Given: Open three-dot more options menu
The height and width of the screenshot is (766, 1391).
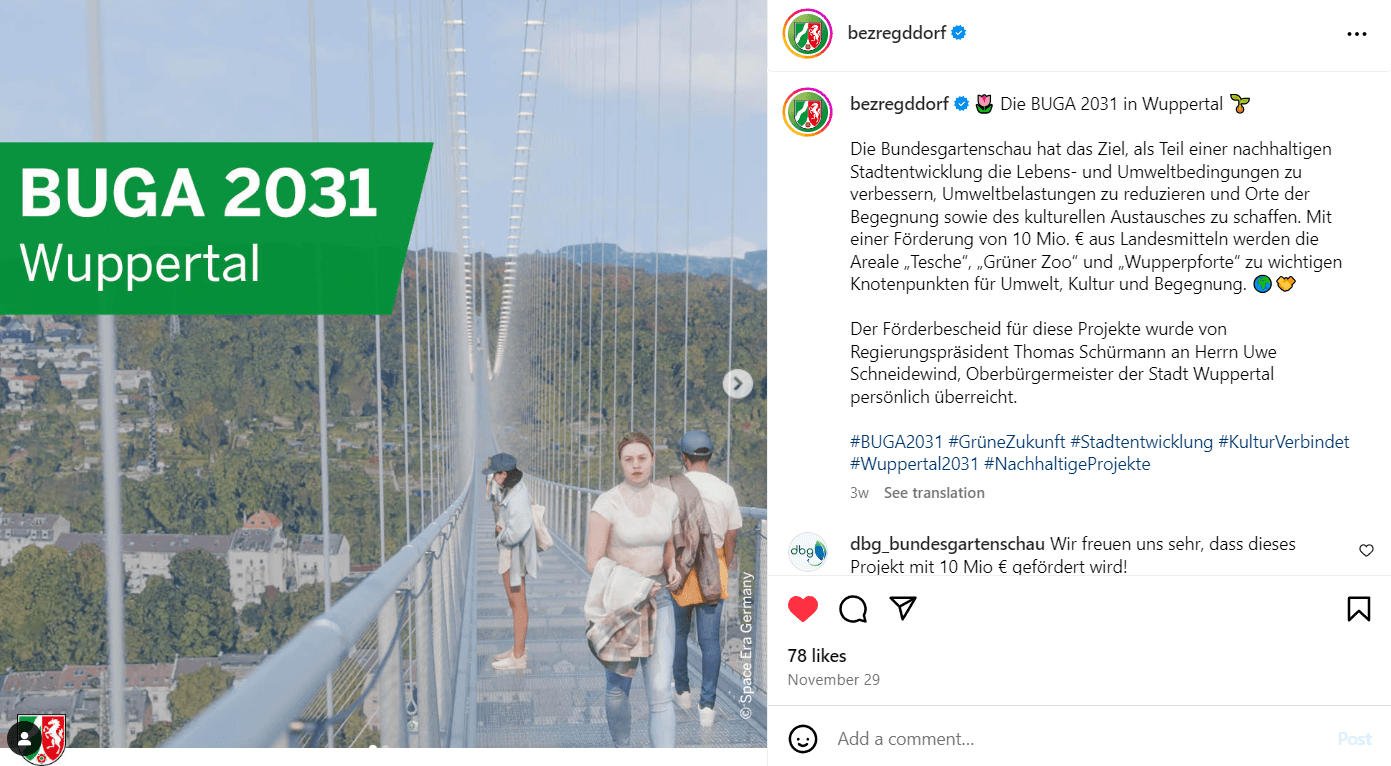Looking at the screenshot, I should point(1356,34).
